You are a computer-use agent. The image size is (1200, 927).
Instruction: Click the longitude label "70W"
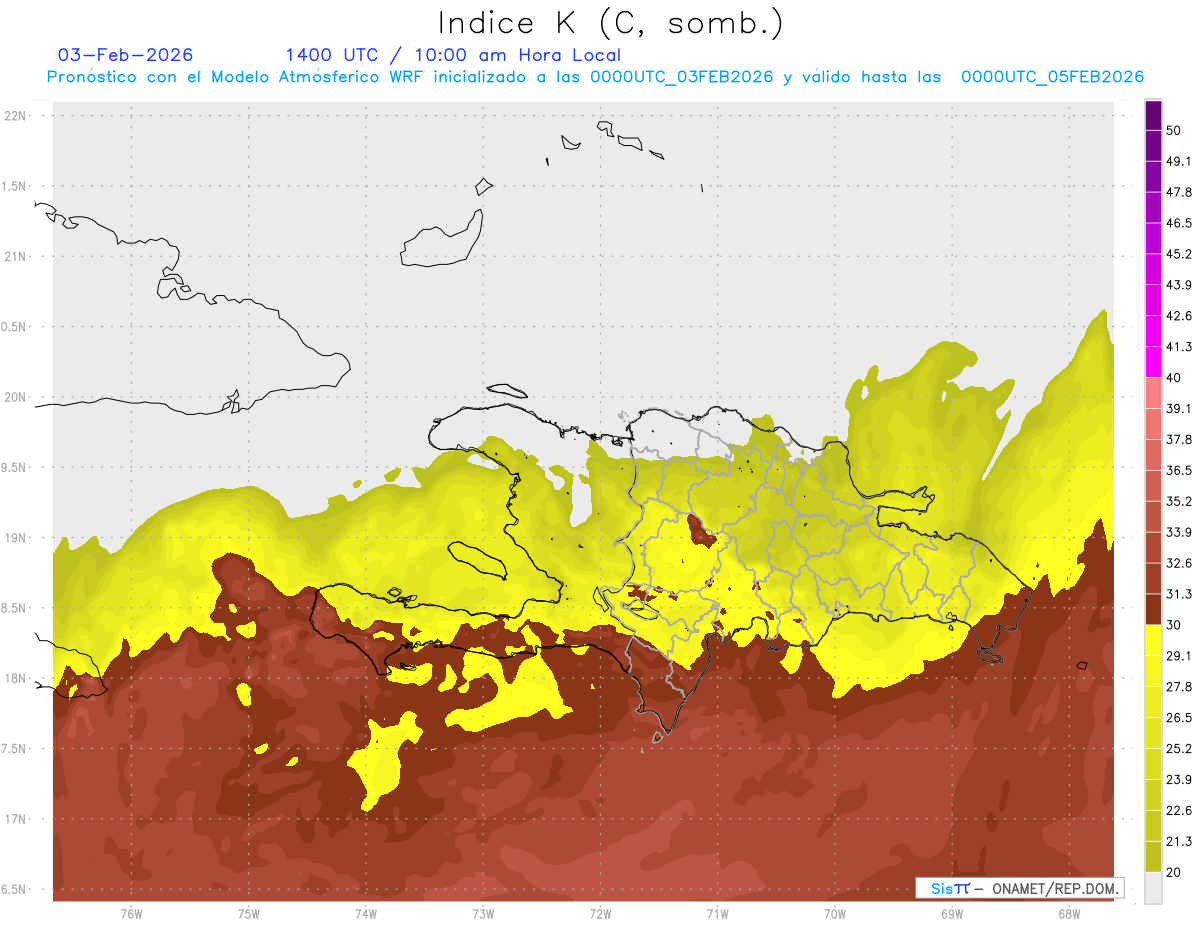[x=835, y=914]
